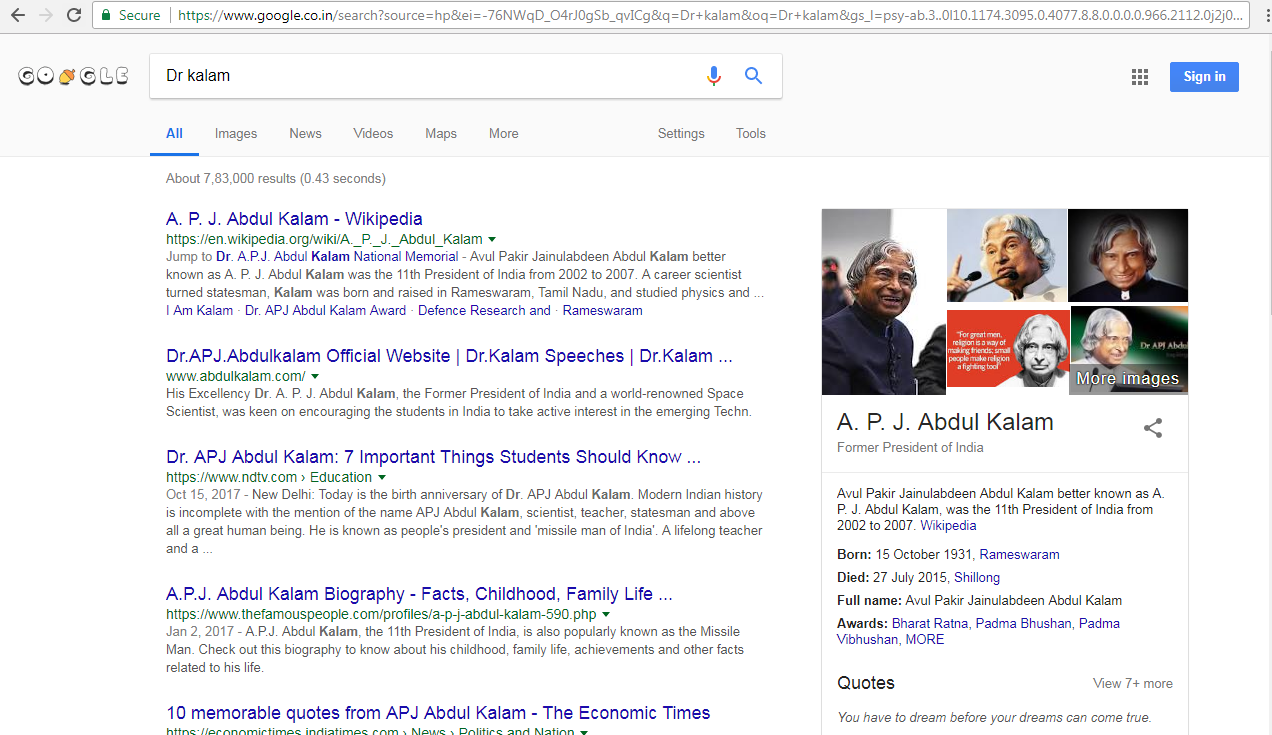Viewport: 1272px width, 735px height.
Task: Open search Settings menu
Action: coord(681,134)
